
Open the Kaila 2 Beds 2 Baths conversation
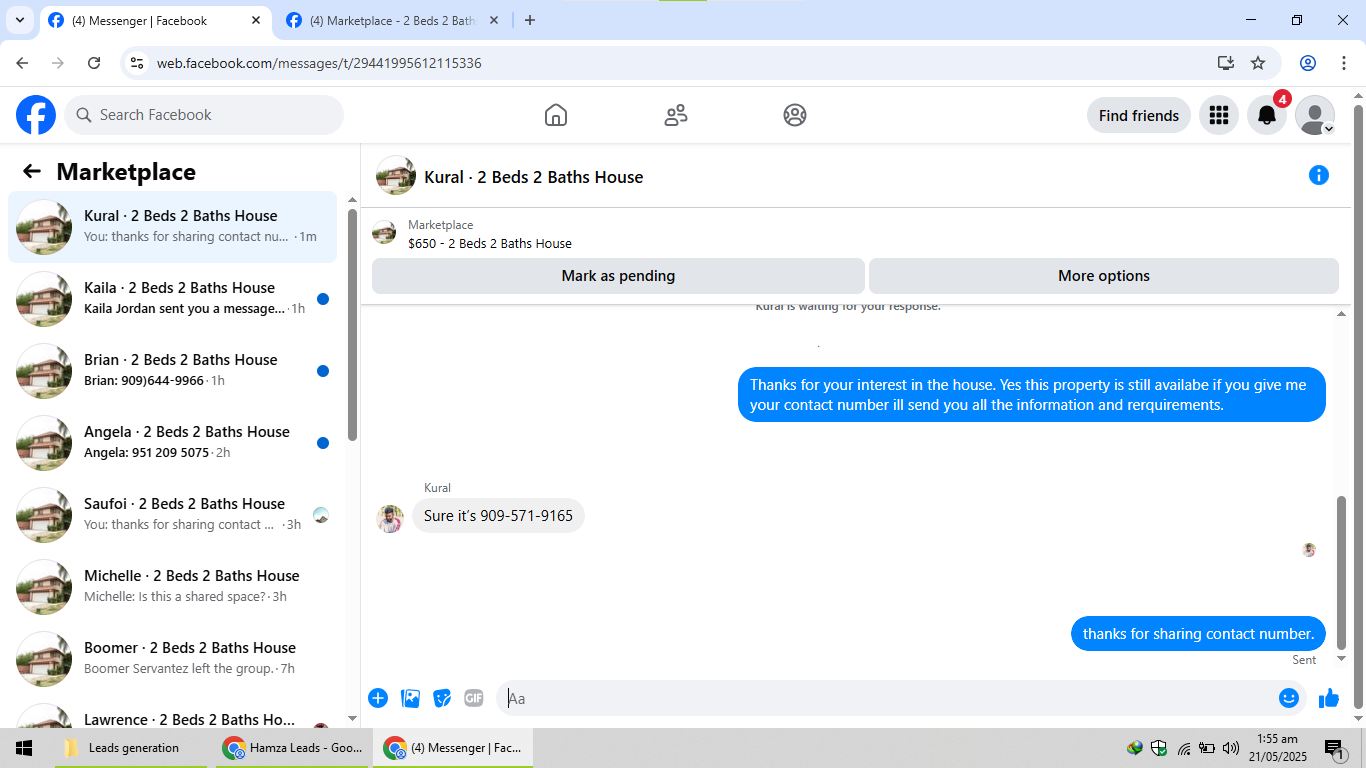(x=173, y=299)
